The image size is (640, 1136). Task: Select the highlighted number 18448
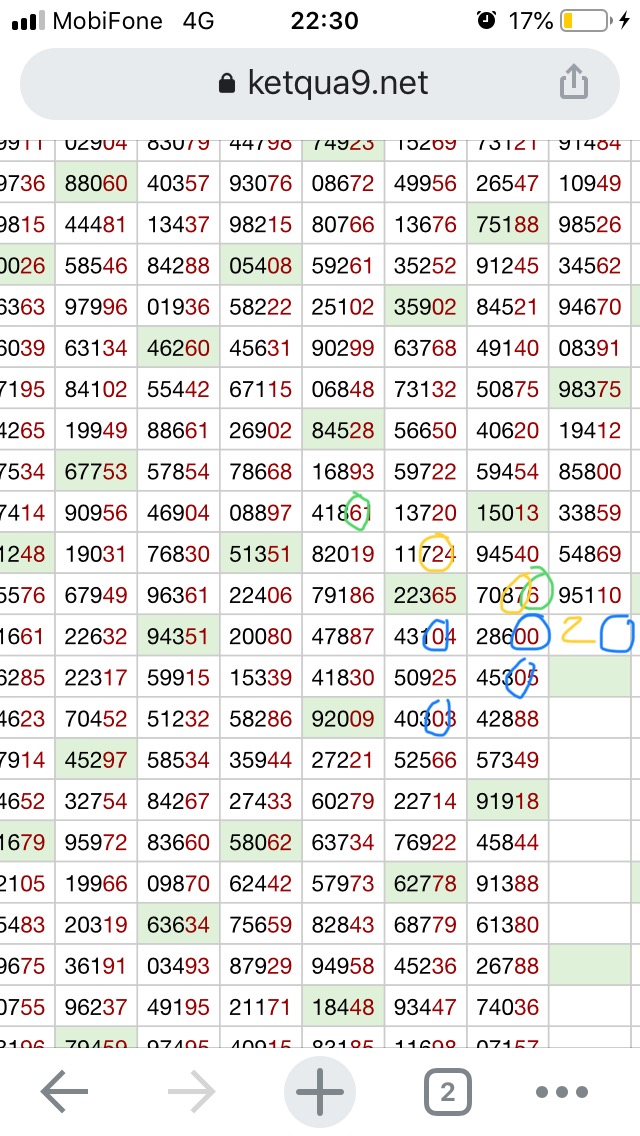point(343,1007)
